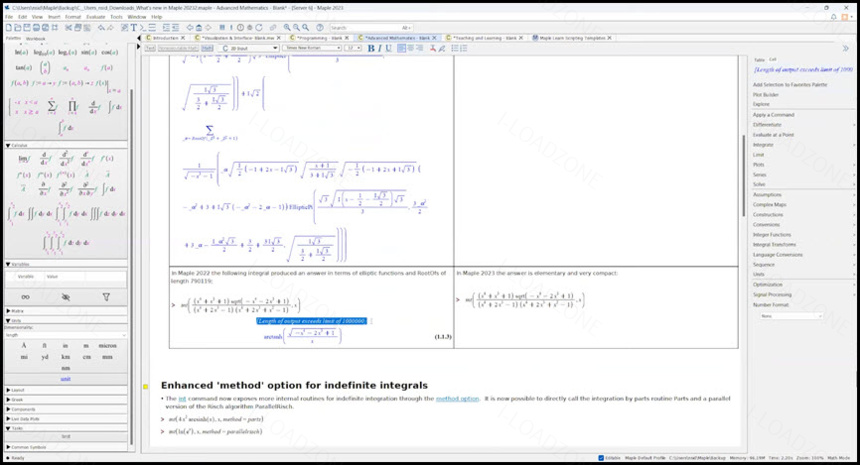
Task: Close the Visualization & Interface tab
Action: tap(279, 38)
